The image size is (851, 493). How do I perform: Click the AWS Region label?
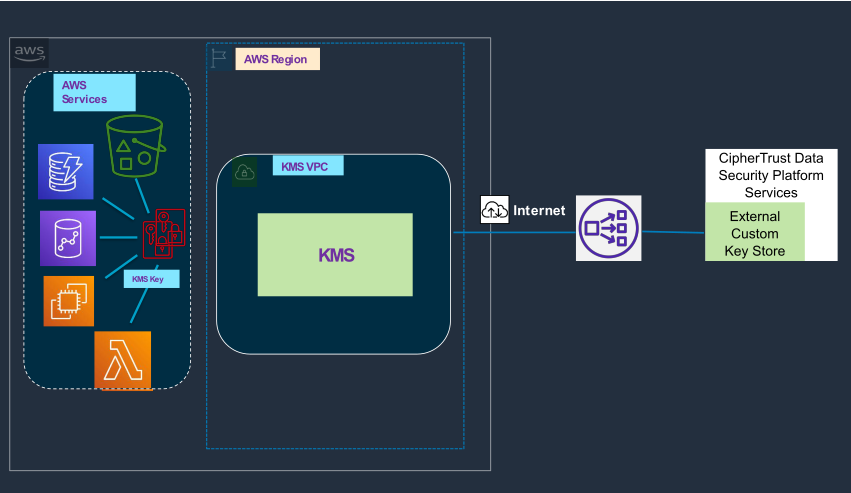(277, 60)
